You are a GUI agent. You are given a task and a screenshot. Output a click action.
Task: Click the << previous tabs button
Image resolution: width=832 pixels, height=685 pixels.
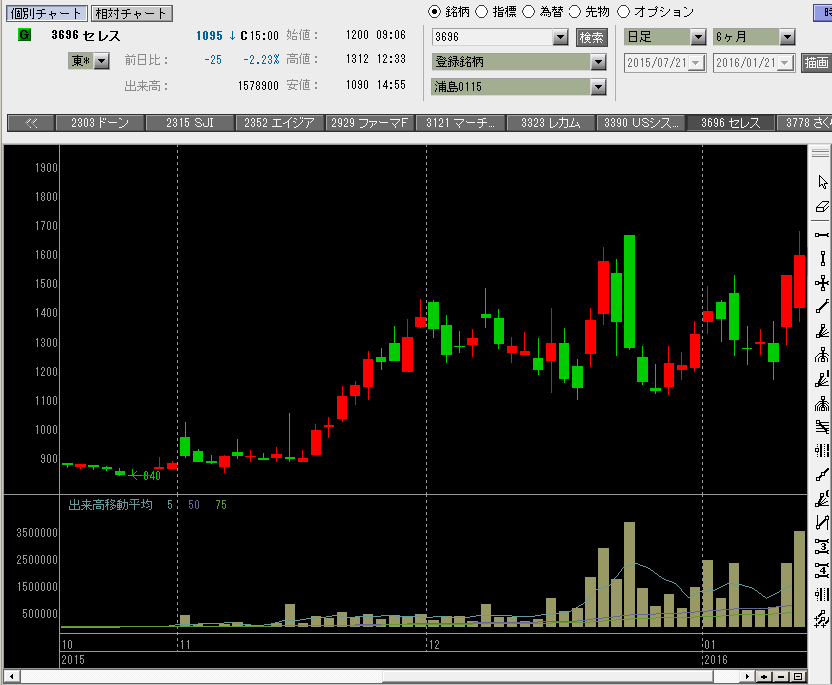tap(31, 123)
